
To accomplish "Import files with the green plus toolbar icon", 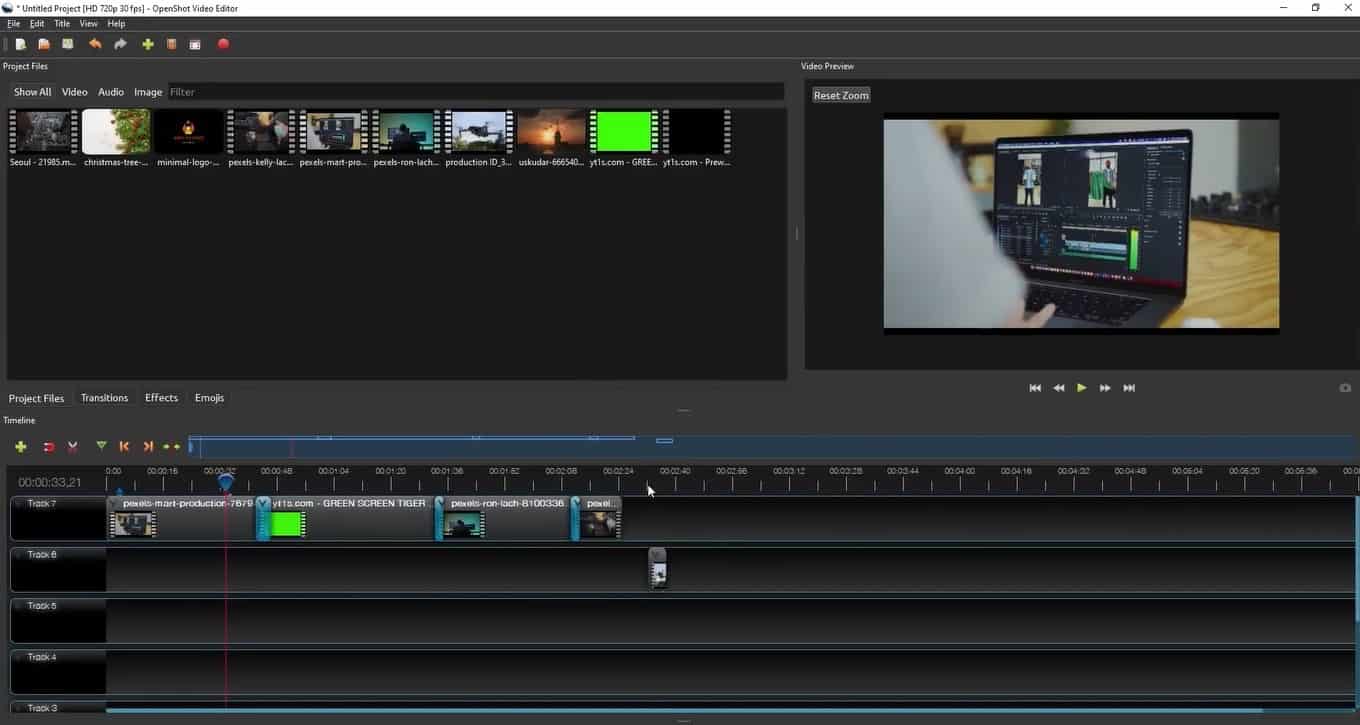I will point(148,44).
